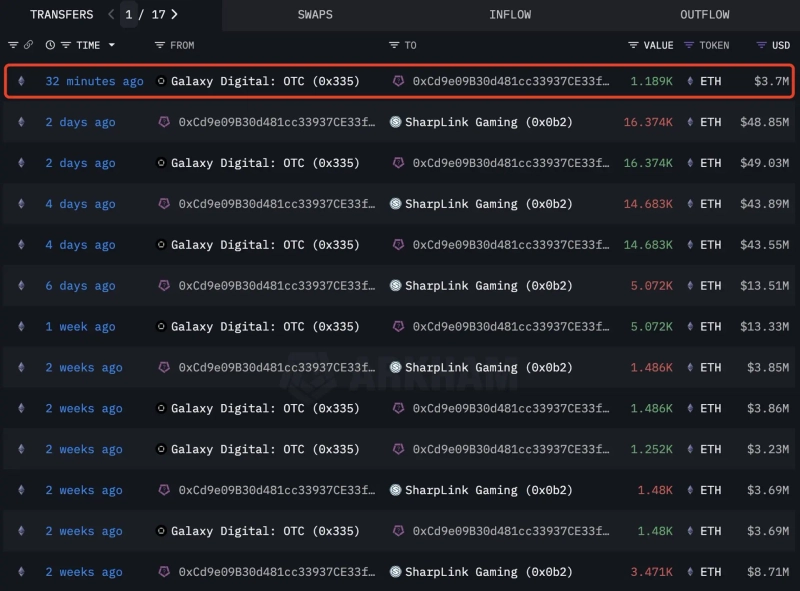Go to next page of transfers

175,15
